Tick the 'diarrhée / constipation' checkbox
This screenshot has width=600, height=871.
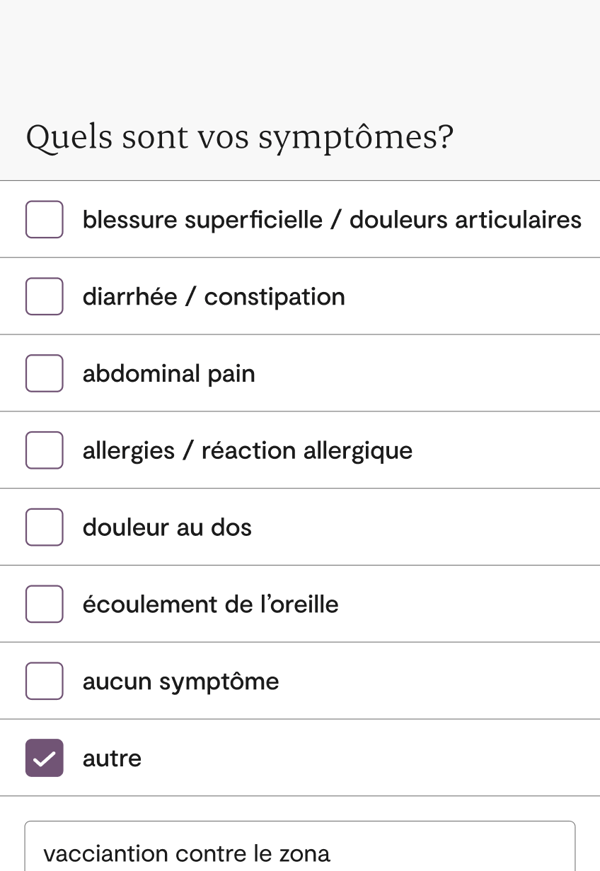click(44, 296)
